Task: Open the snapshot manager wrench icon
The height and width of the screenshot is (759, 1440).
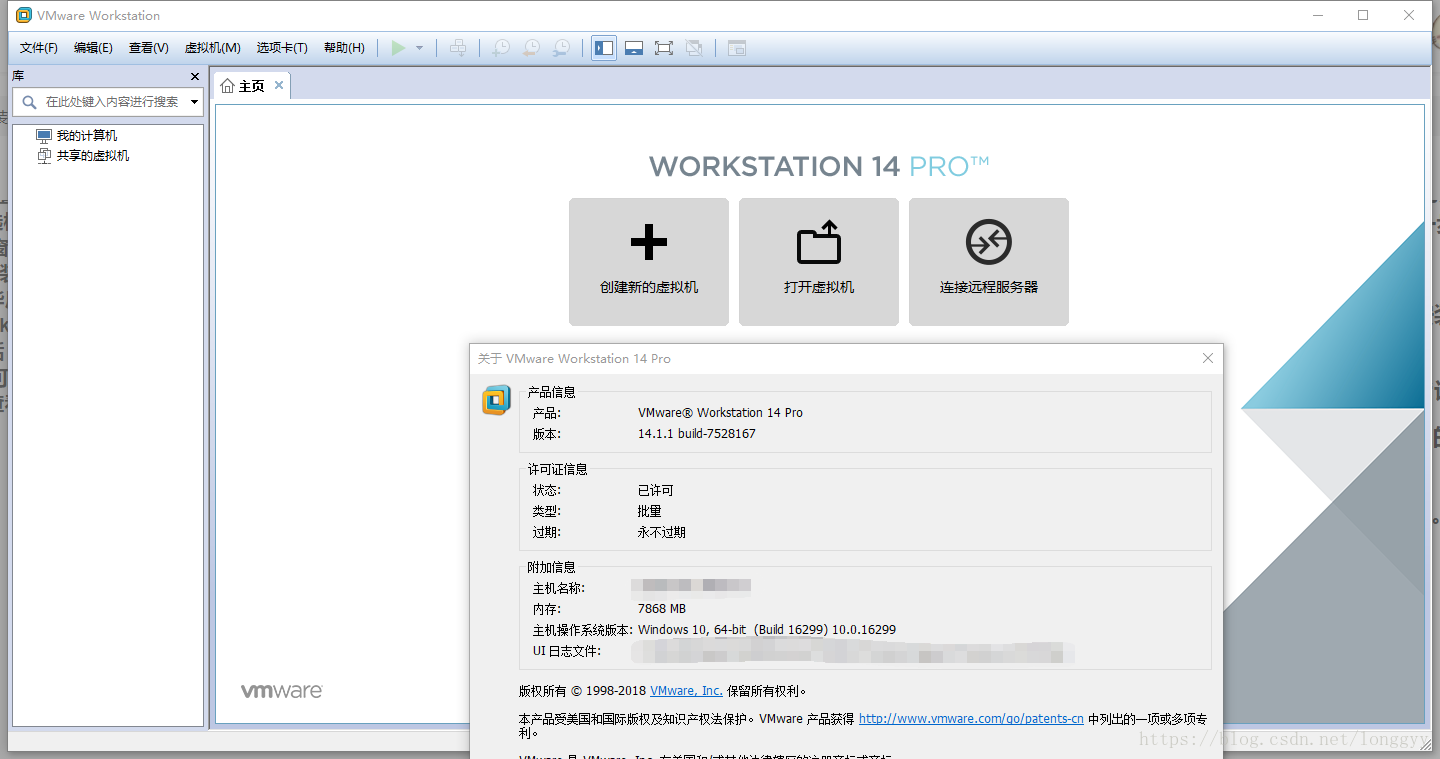Action: (563, 48)
